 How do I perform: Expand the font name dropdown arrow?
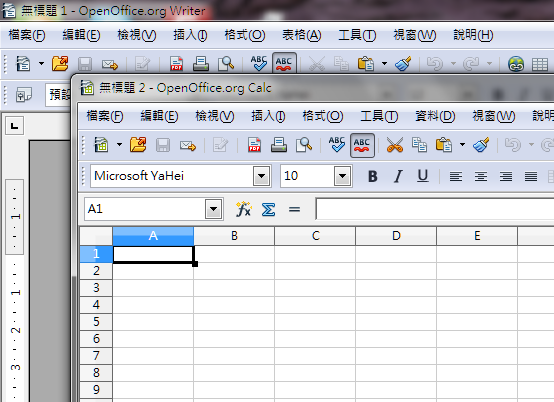(261, 176)
